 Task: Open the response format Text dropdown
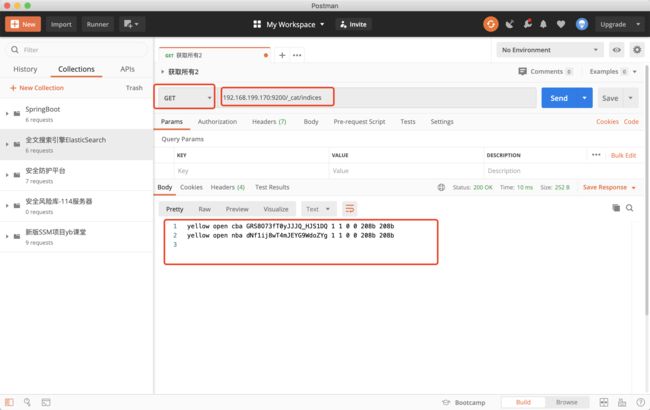coord(318,209)
